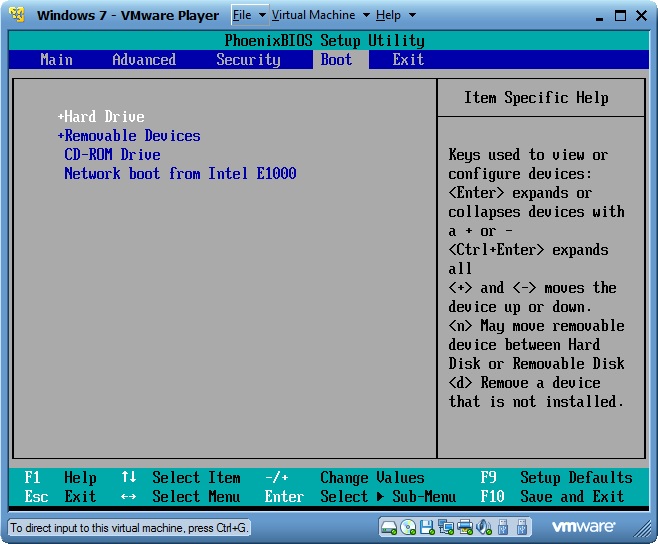Click the F9 Setup Defaults footer entry

(x=556, y=478)
